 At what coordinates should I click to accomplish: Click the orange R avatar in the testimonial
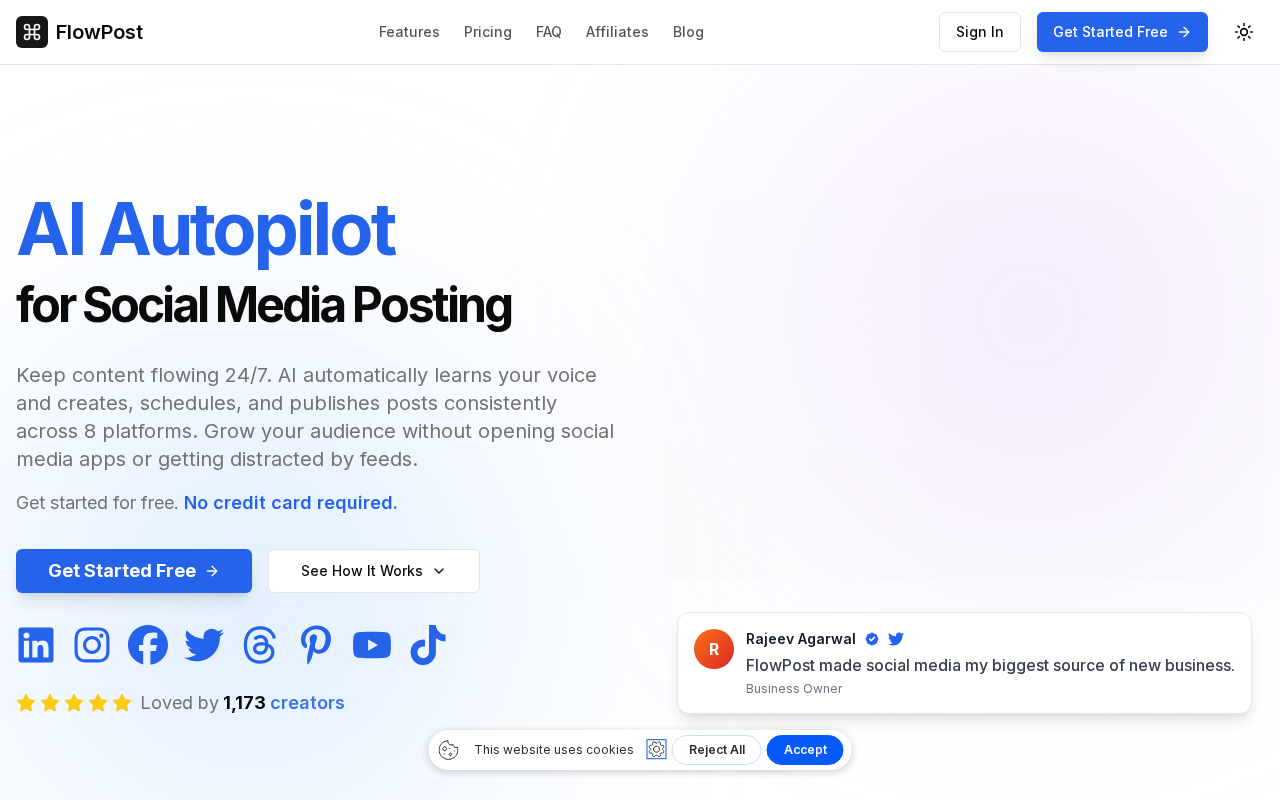[714, 649]
